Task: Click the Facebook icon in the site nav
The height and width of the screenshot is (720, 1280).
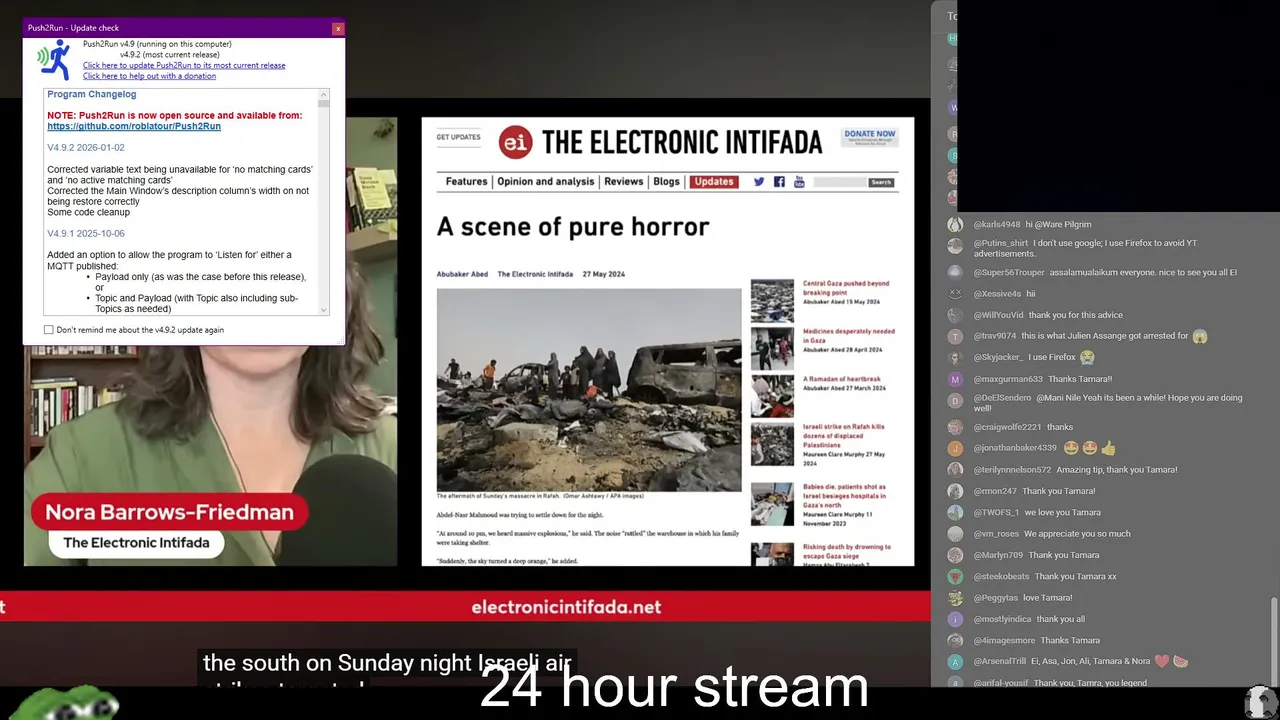Action: coord(779,182)
